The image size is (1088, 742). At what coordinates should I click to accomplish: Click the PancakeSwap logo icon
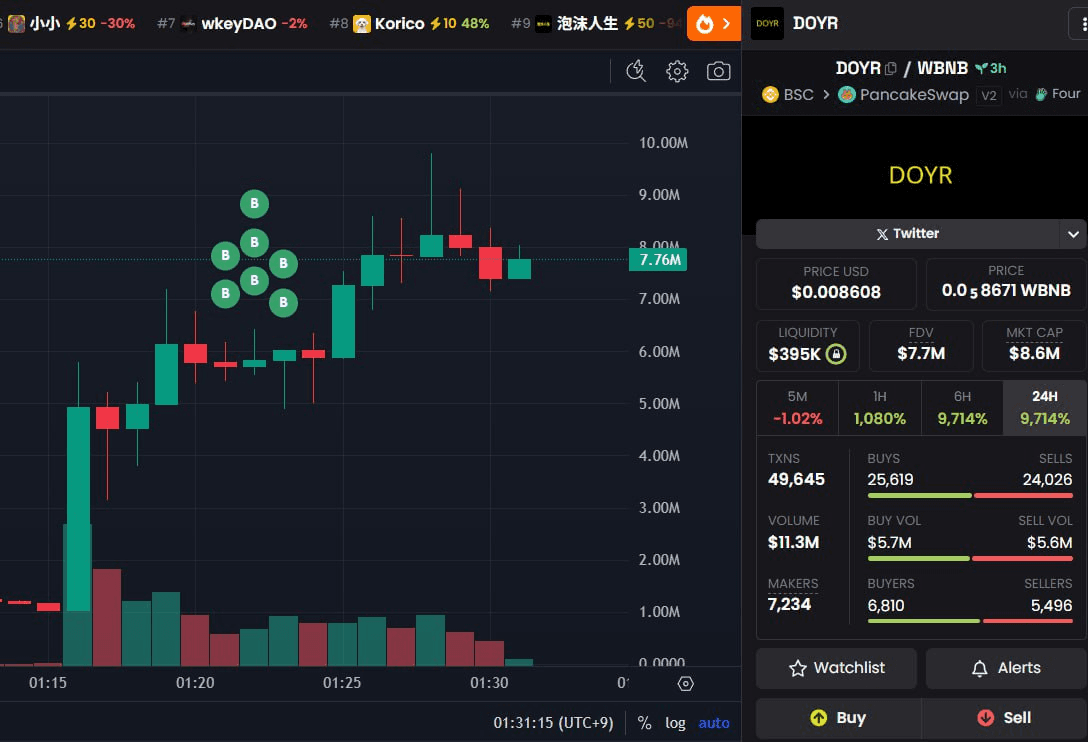click(x=847, y=95)
